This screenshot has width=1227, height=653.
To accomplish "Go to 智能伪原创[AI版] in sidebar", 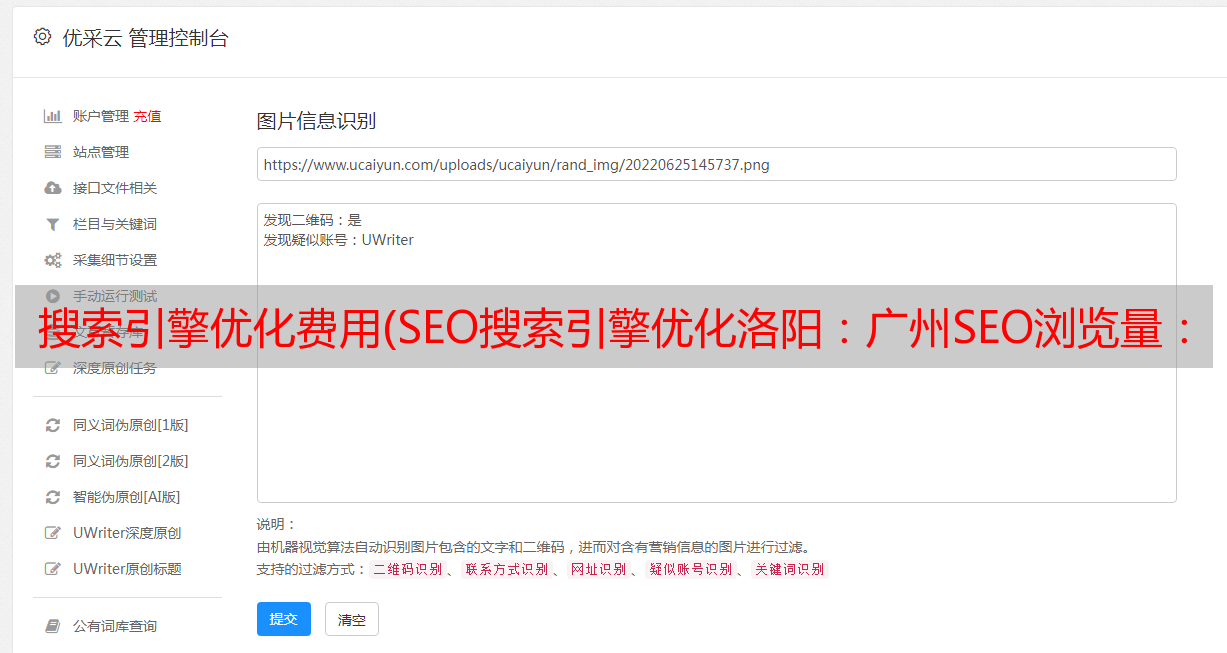I will [126, 497].
